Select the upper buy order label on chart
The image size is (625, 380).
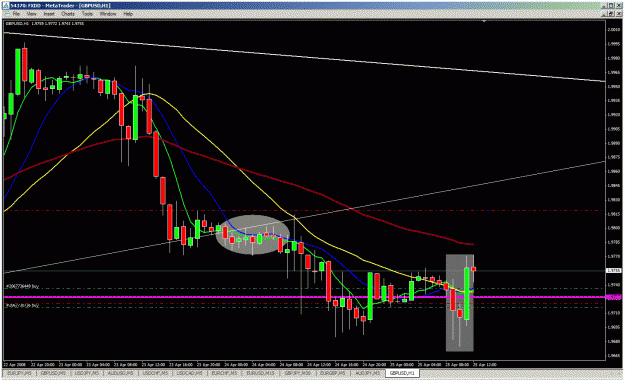[23, 286]
